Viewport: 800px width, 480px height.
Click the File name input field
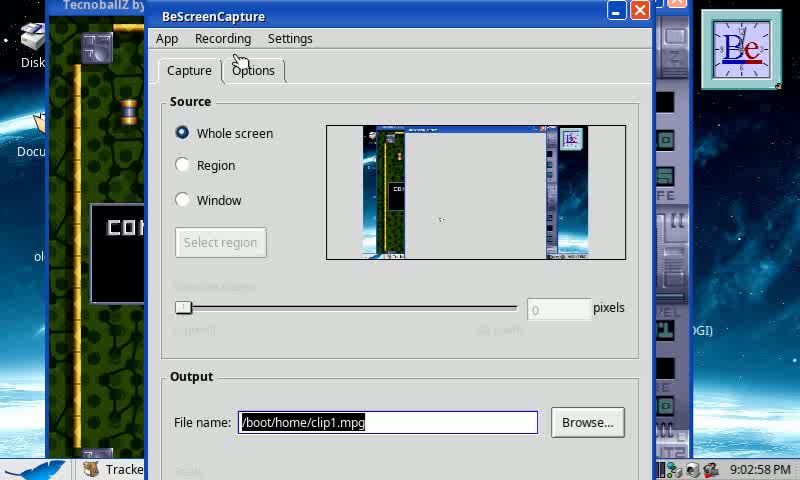[x=388, y=422]
